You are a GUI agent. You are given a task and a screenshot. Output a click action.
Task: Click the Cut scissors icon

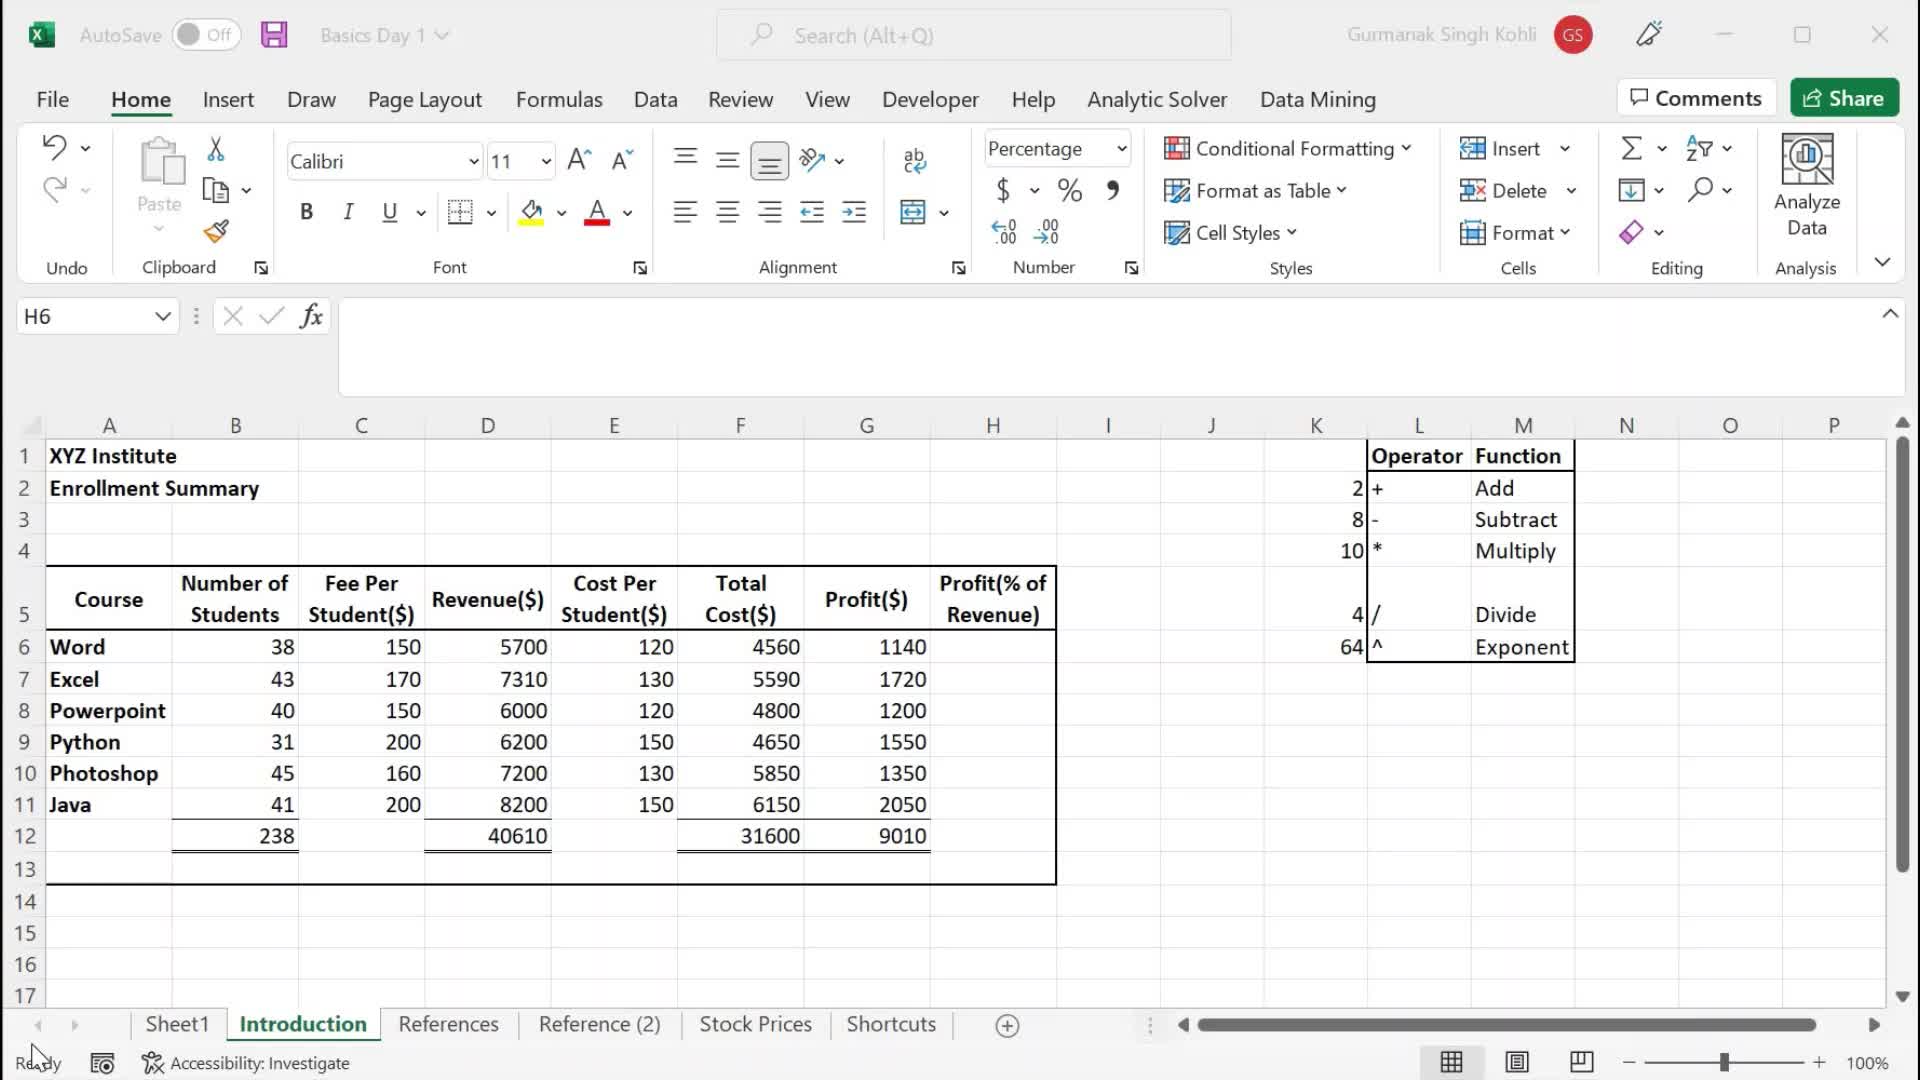tap(215, 150)
